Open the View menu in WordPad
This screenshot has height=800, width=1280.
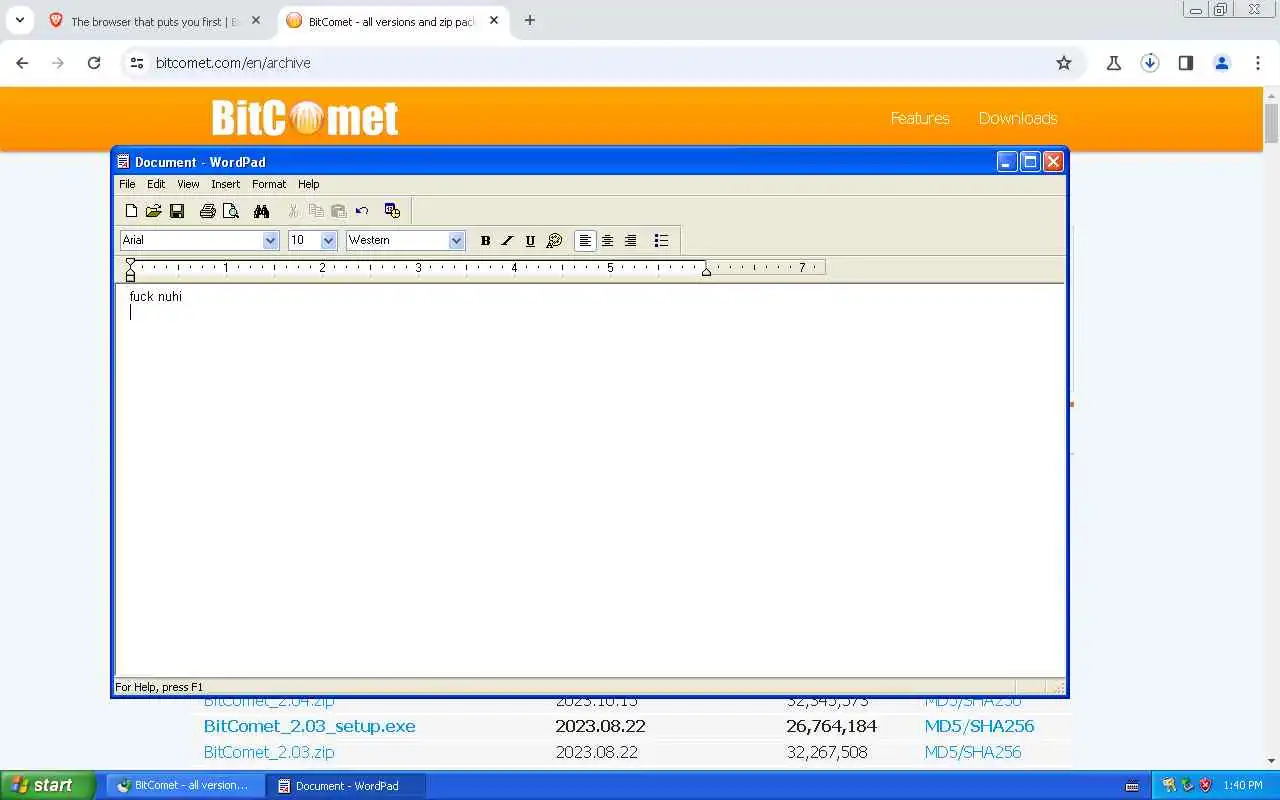pyautogui.click(x=188, y=184)
